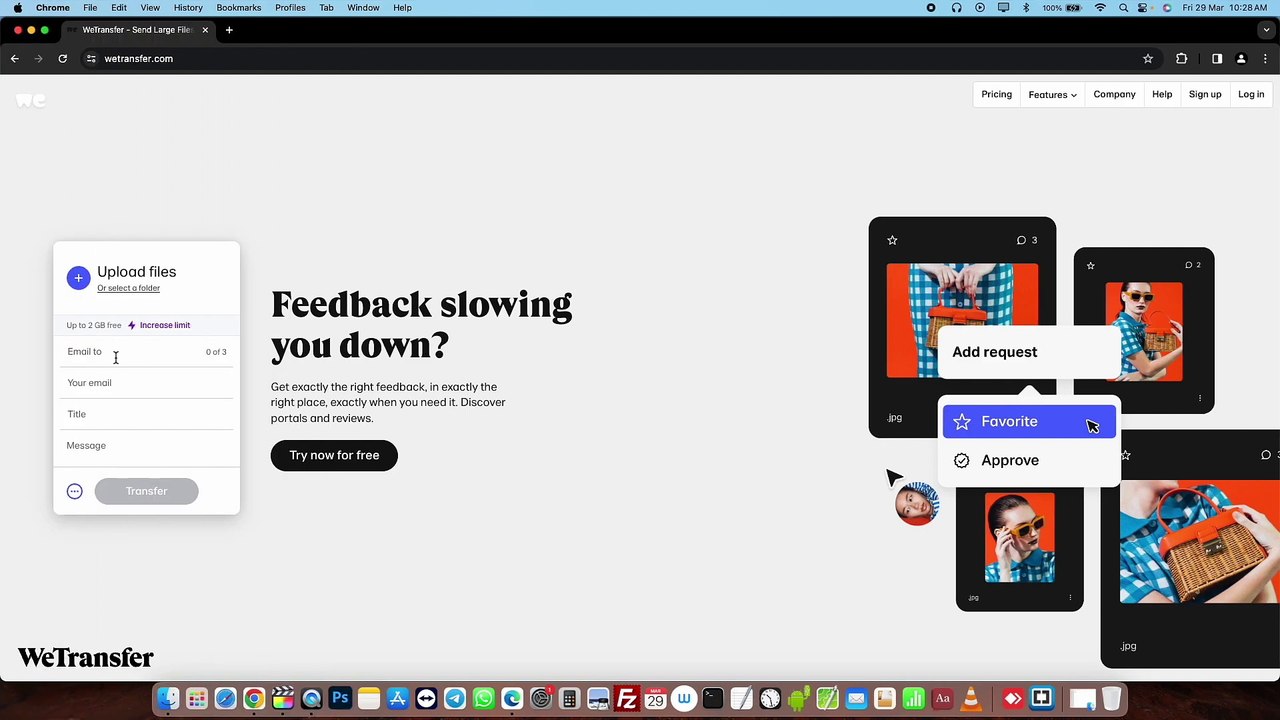This screenshot has height=720, width=1280.
Task: Click the Sign up button
Action: coord(1205,95)
